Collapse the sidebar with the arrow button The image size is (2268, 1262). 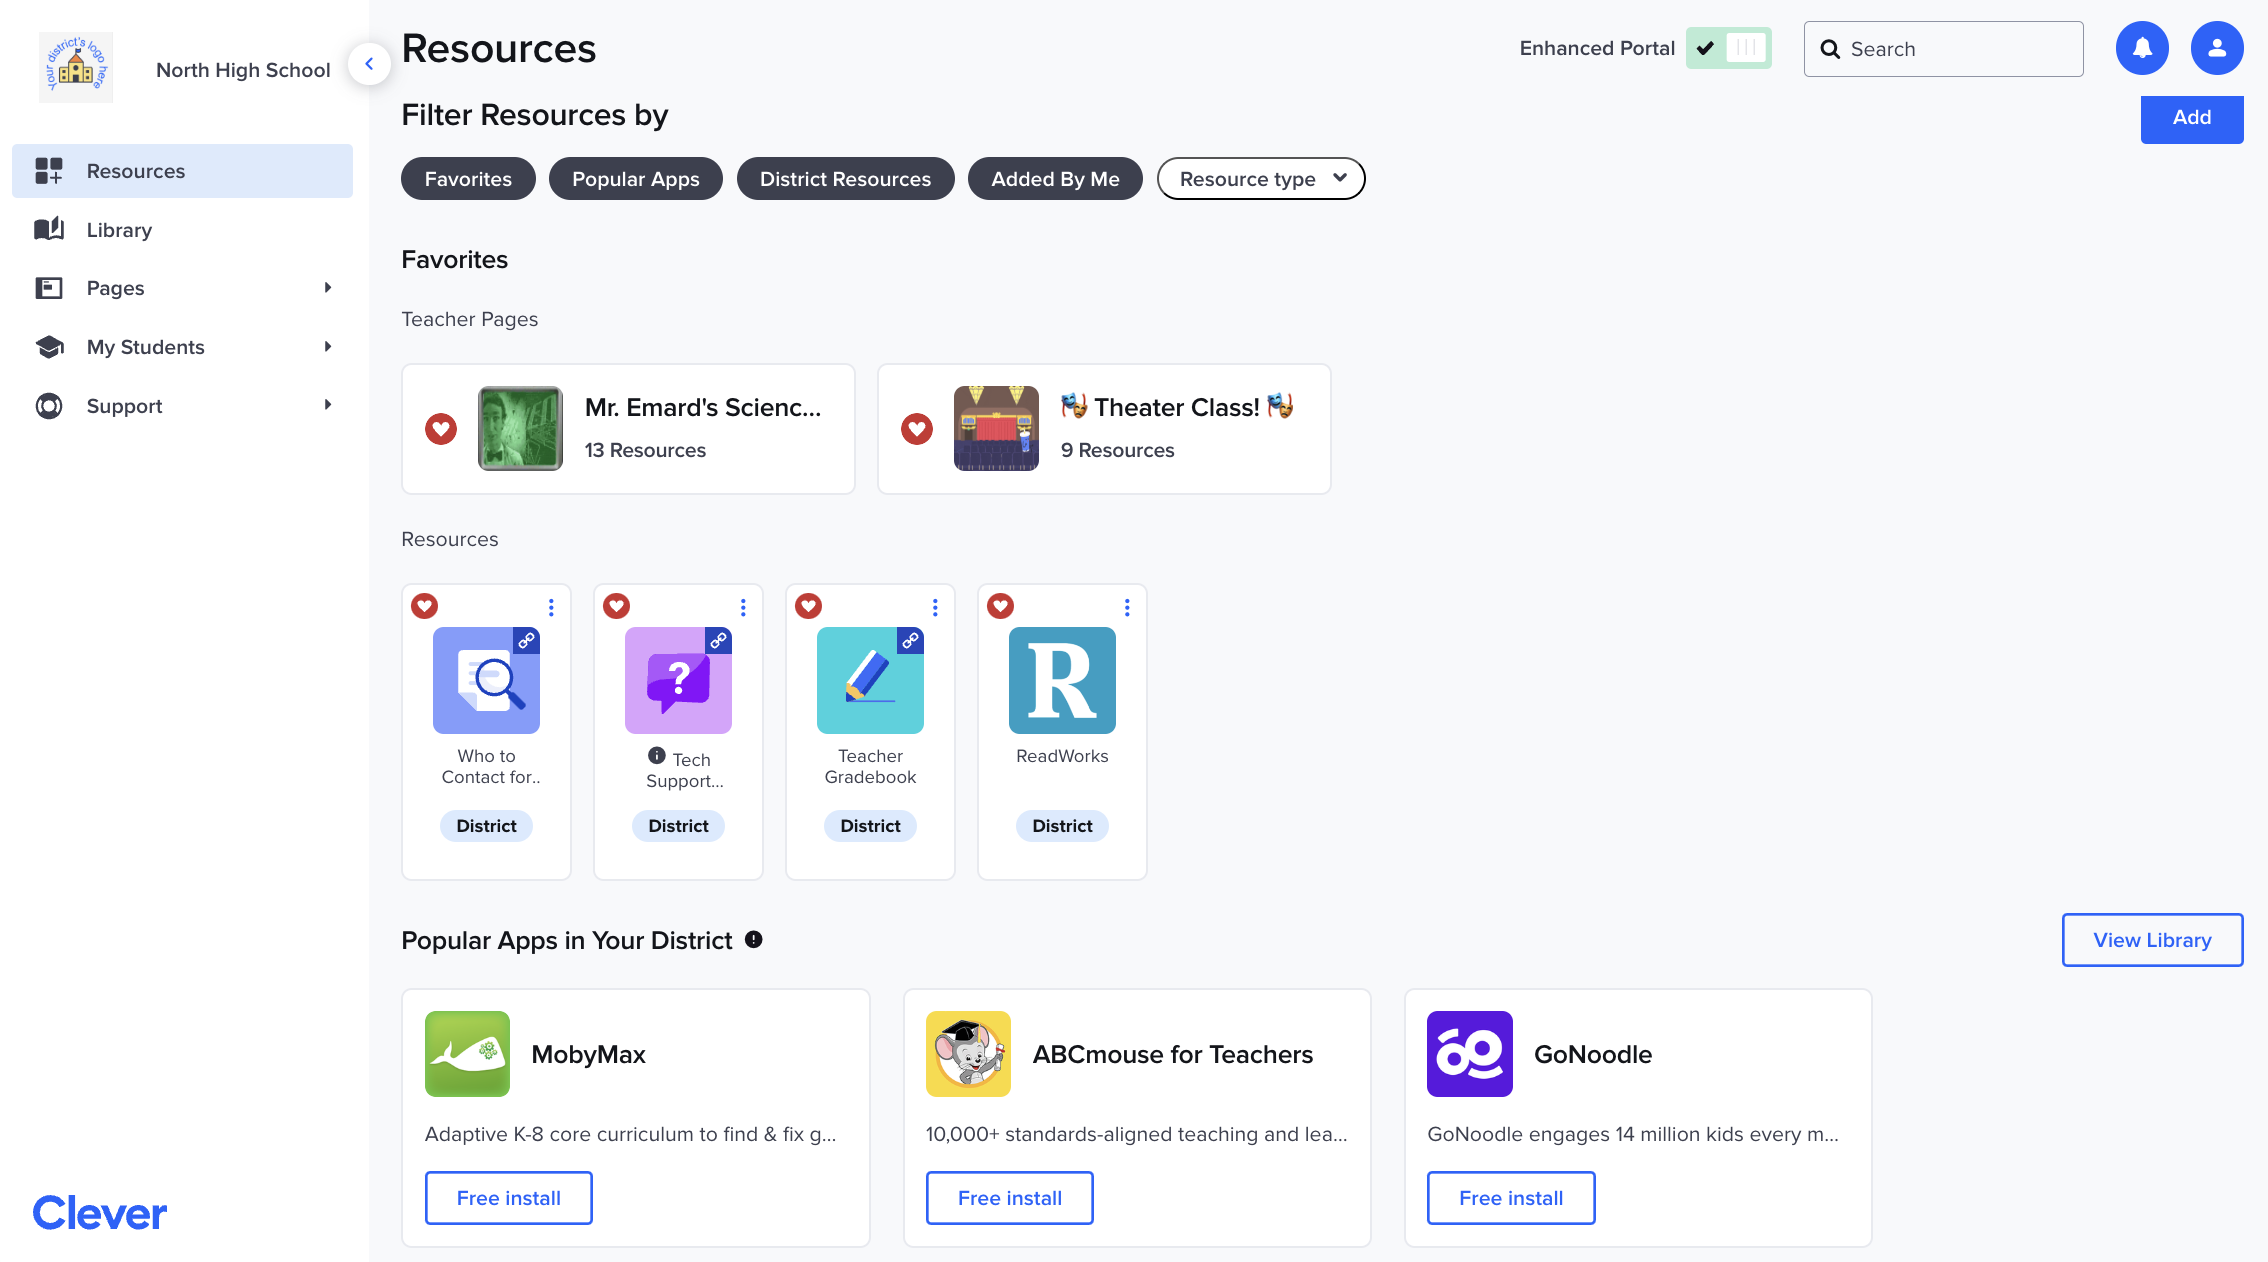[370, 63]
